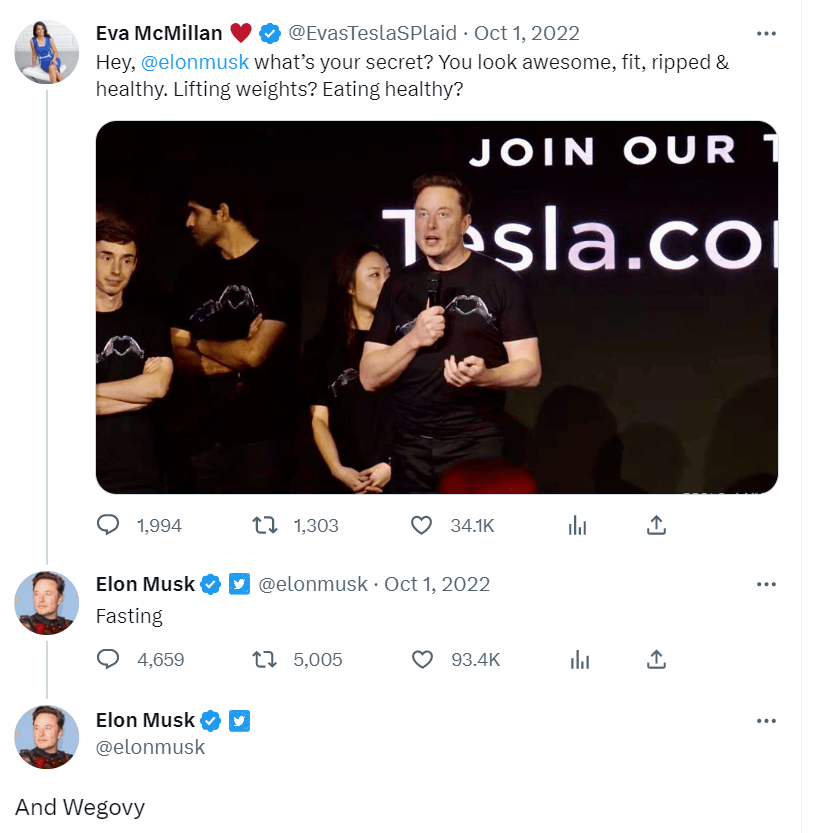
Task: Retweet Eva McMillan's tweet
Action: click(x=265, y=525)
